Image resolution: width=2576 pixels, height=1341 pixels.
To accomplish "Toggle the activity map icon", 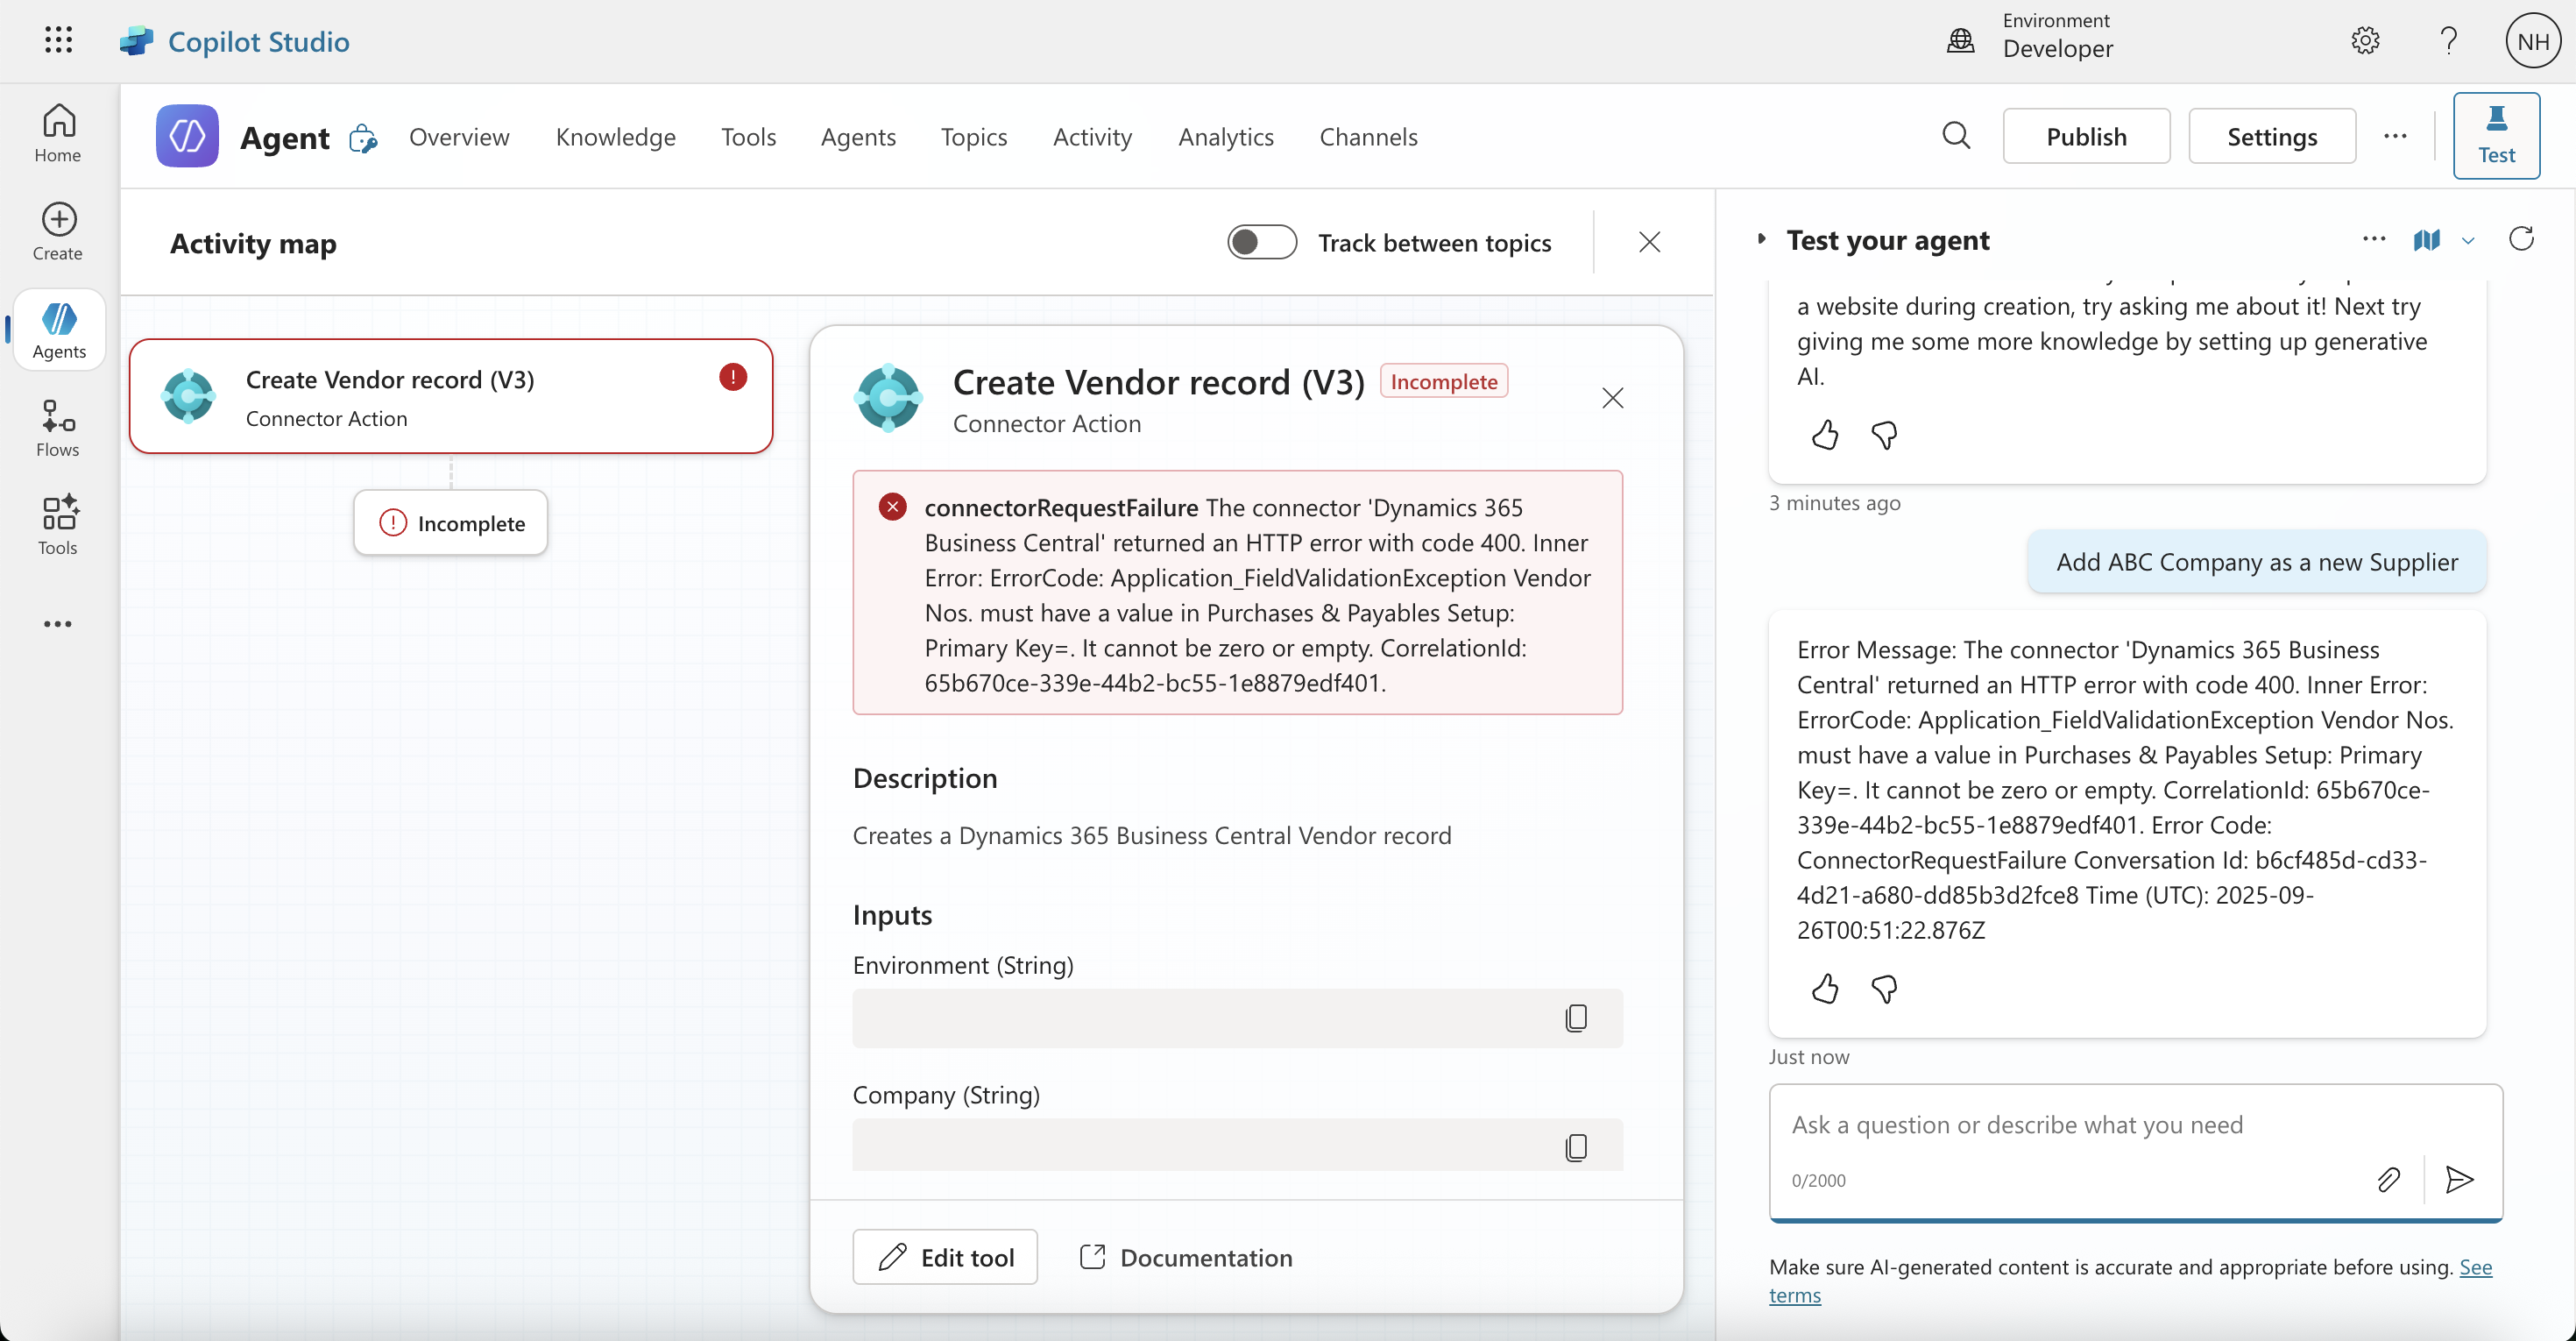I will coord(2426,240).
